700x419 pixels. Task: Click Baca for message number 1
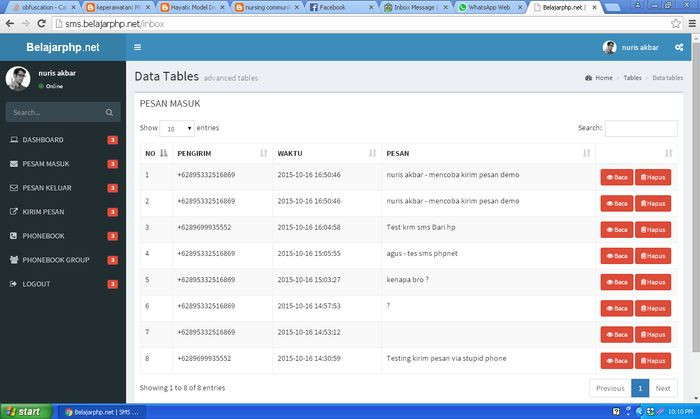(x=617, y=177)
